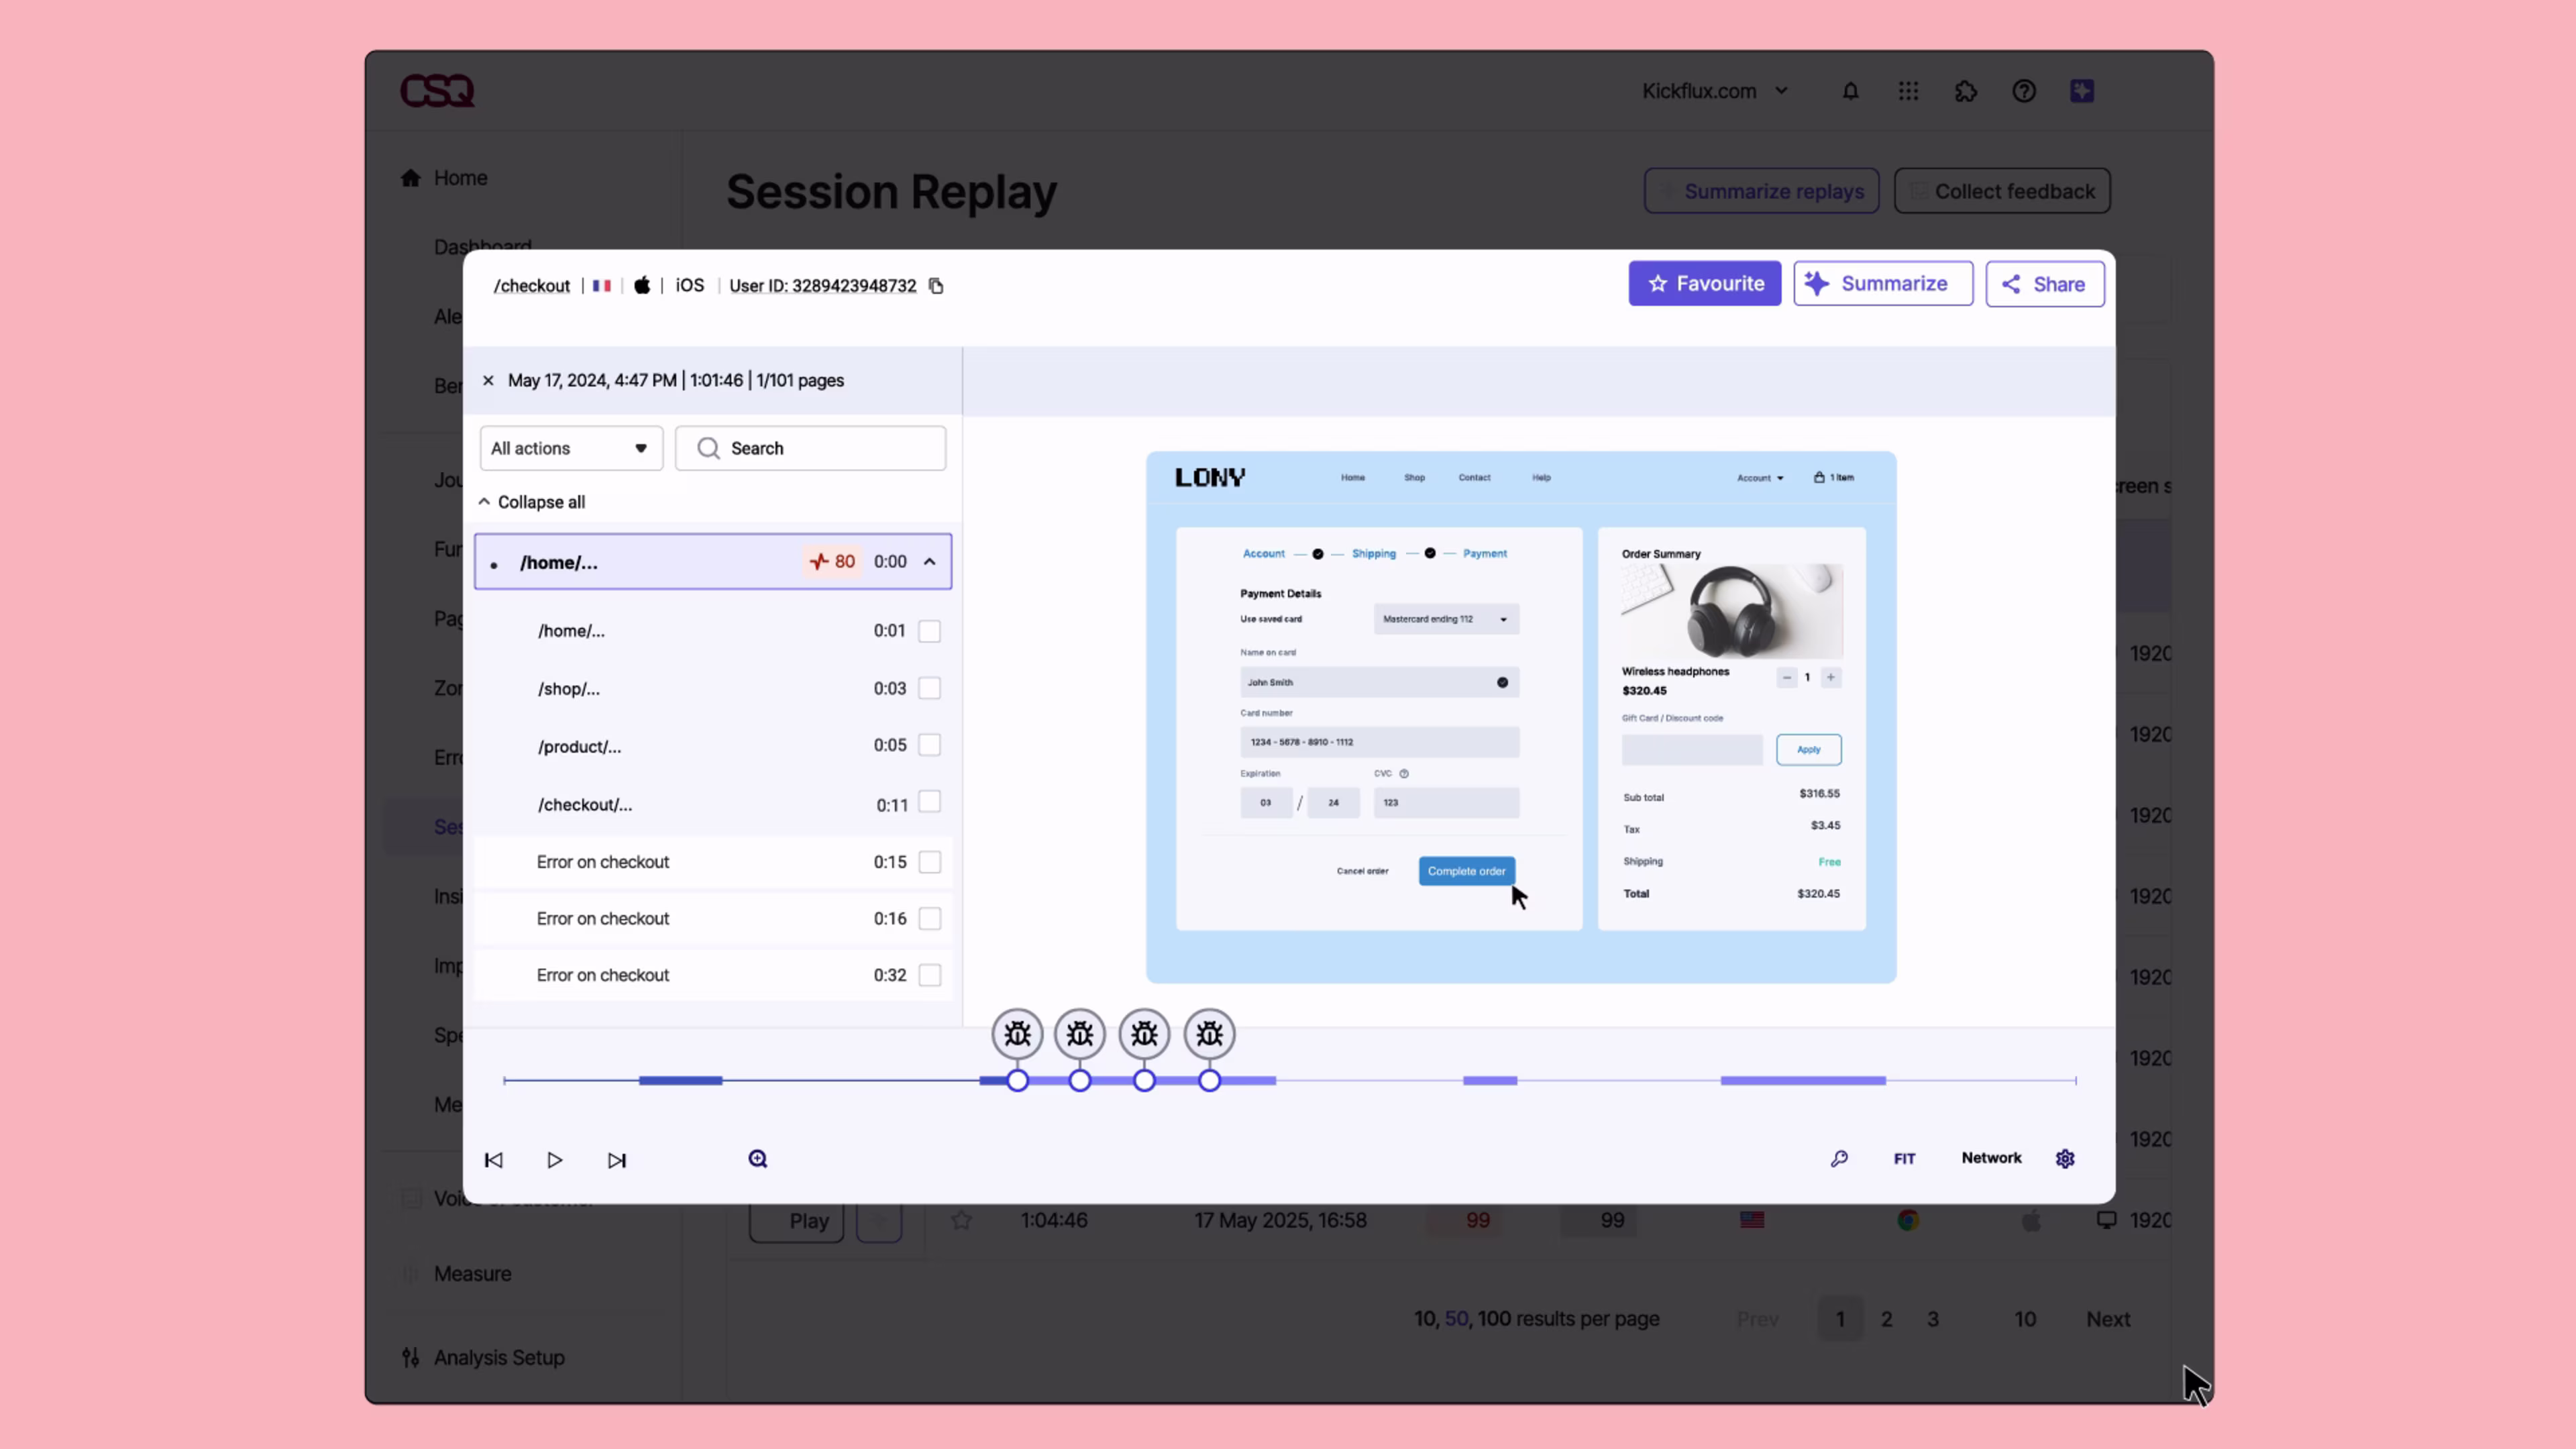Open Measure in the sidebar
The width and height of the screenshot is (2576, 1449).
472,1274
